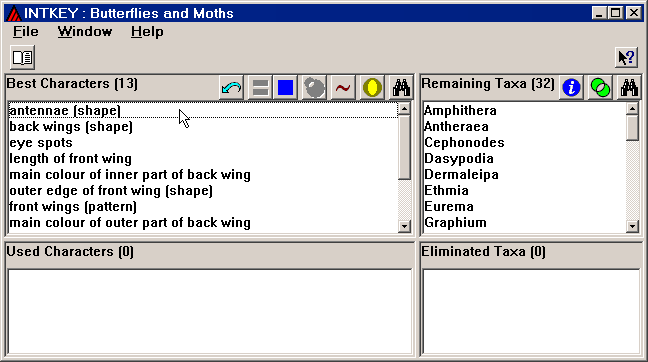The height and width of the screenshot is (362, 648).
Task: Click inside the empty Used Characters list
Action: tap(210, 312)
